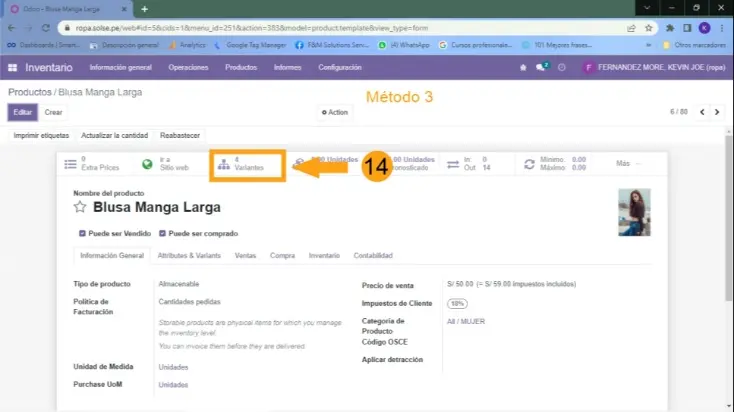Mark product as favorite with star
Screen dimensions: 734x412
pyautogui.click(x=80, y=208)
